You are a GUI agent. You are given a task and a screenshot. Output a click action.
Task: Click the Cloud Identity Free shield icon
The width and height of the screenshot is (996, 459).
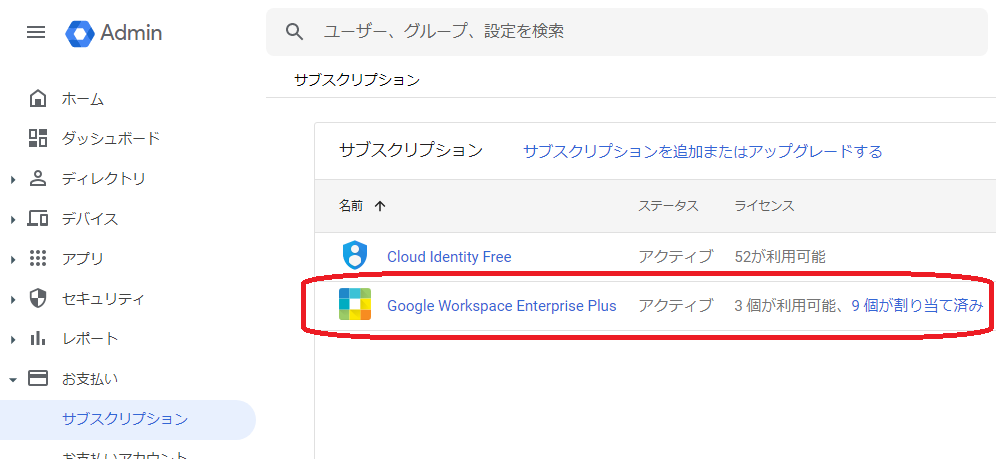[354, 256]
